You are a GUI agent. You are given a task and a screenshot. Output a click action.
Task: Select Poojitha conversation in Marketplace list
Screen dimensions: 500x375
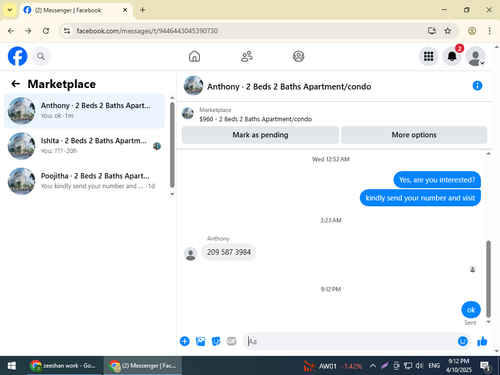point(84,181)
